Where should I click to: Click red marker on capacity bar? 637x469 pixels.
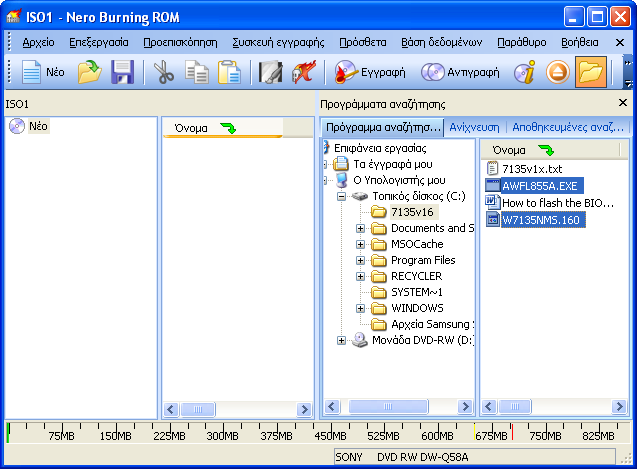(512, 431)
